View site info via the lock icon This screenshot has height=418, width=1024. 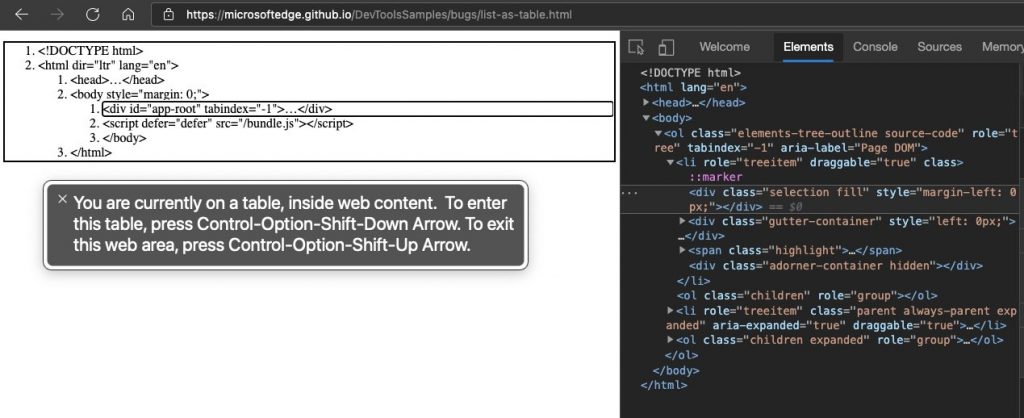click(168, 14)
